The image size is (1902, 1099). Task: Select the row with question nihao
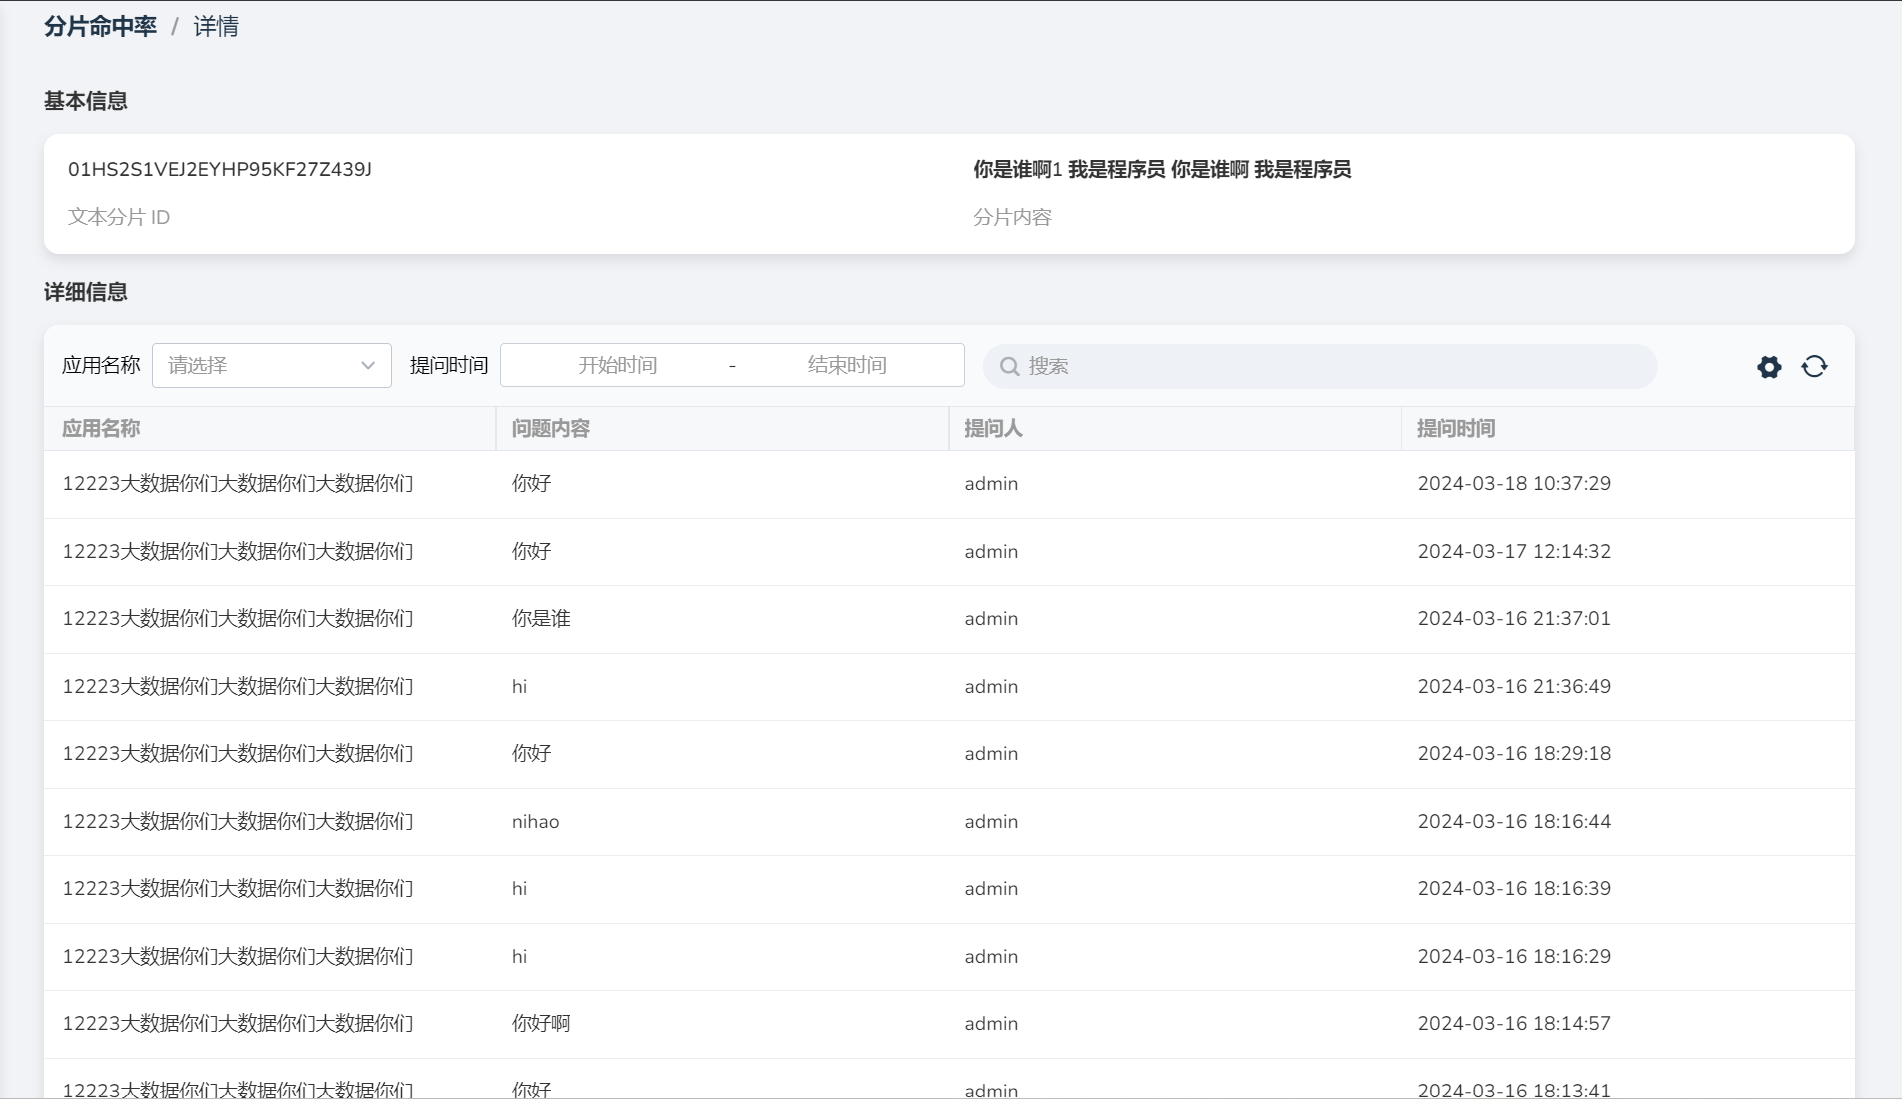pos(535,822)
